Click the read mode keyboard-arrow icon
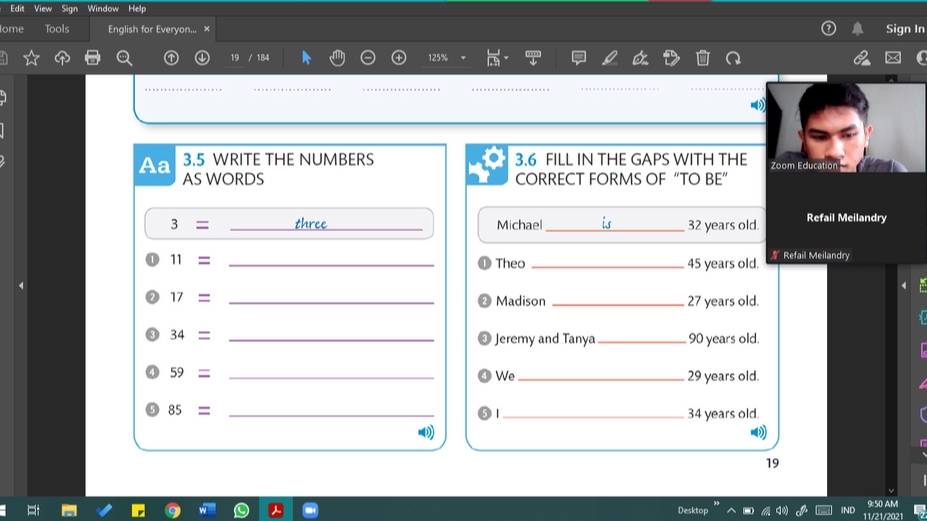 tap(533, 58)
